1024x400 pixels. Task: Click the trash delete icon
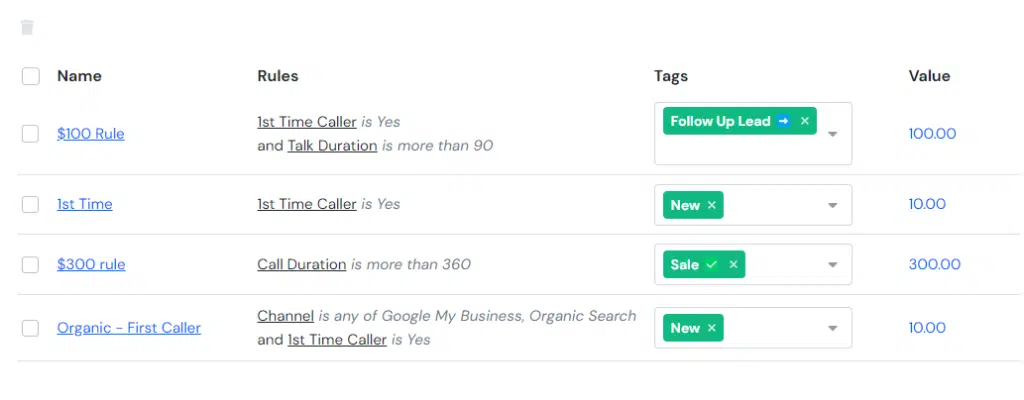click(x=27, y=27)
